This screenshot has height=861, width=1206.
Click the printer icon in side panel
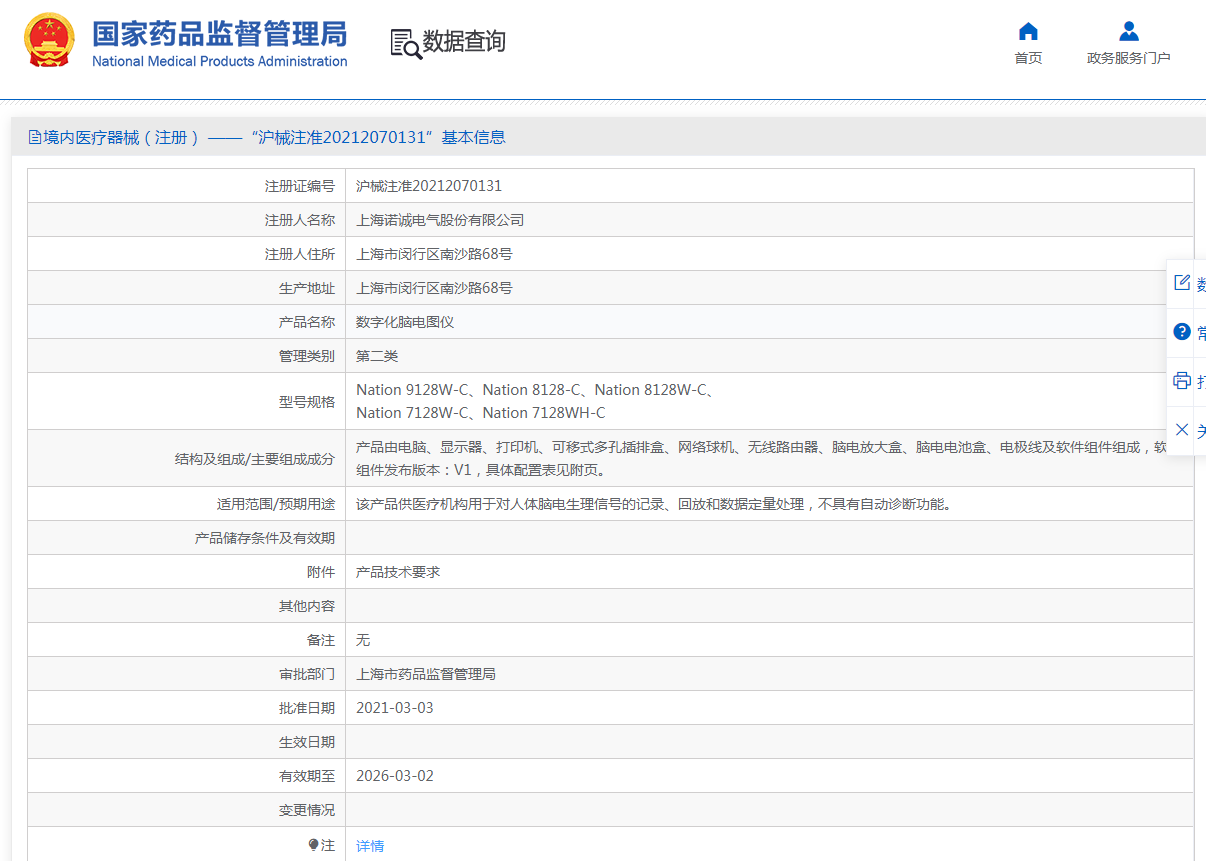click(x=1182, y=380)
